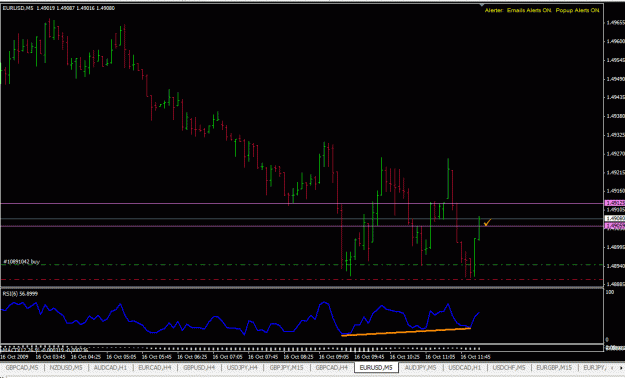
Task: Click the #10891042 buy order label
Action: 22,262
